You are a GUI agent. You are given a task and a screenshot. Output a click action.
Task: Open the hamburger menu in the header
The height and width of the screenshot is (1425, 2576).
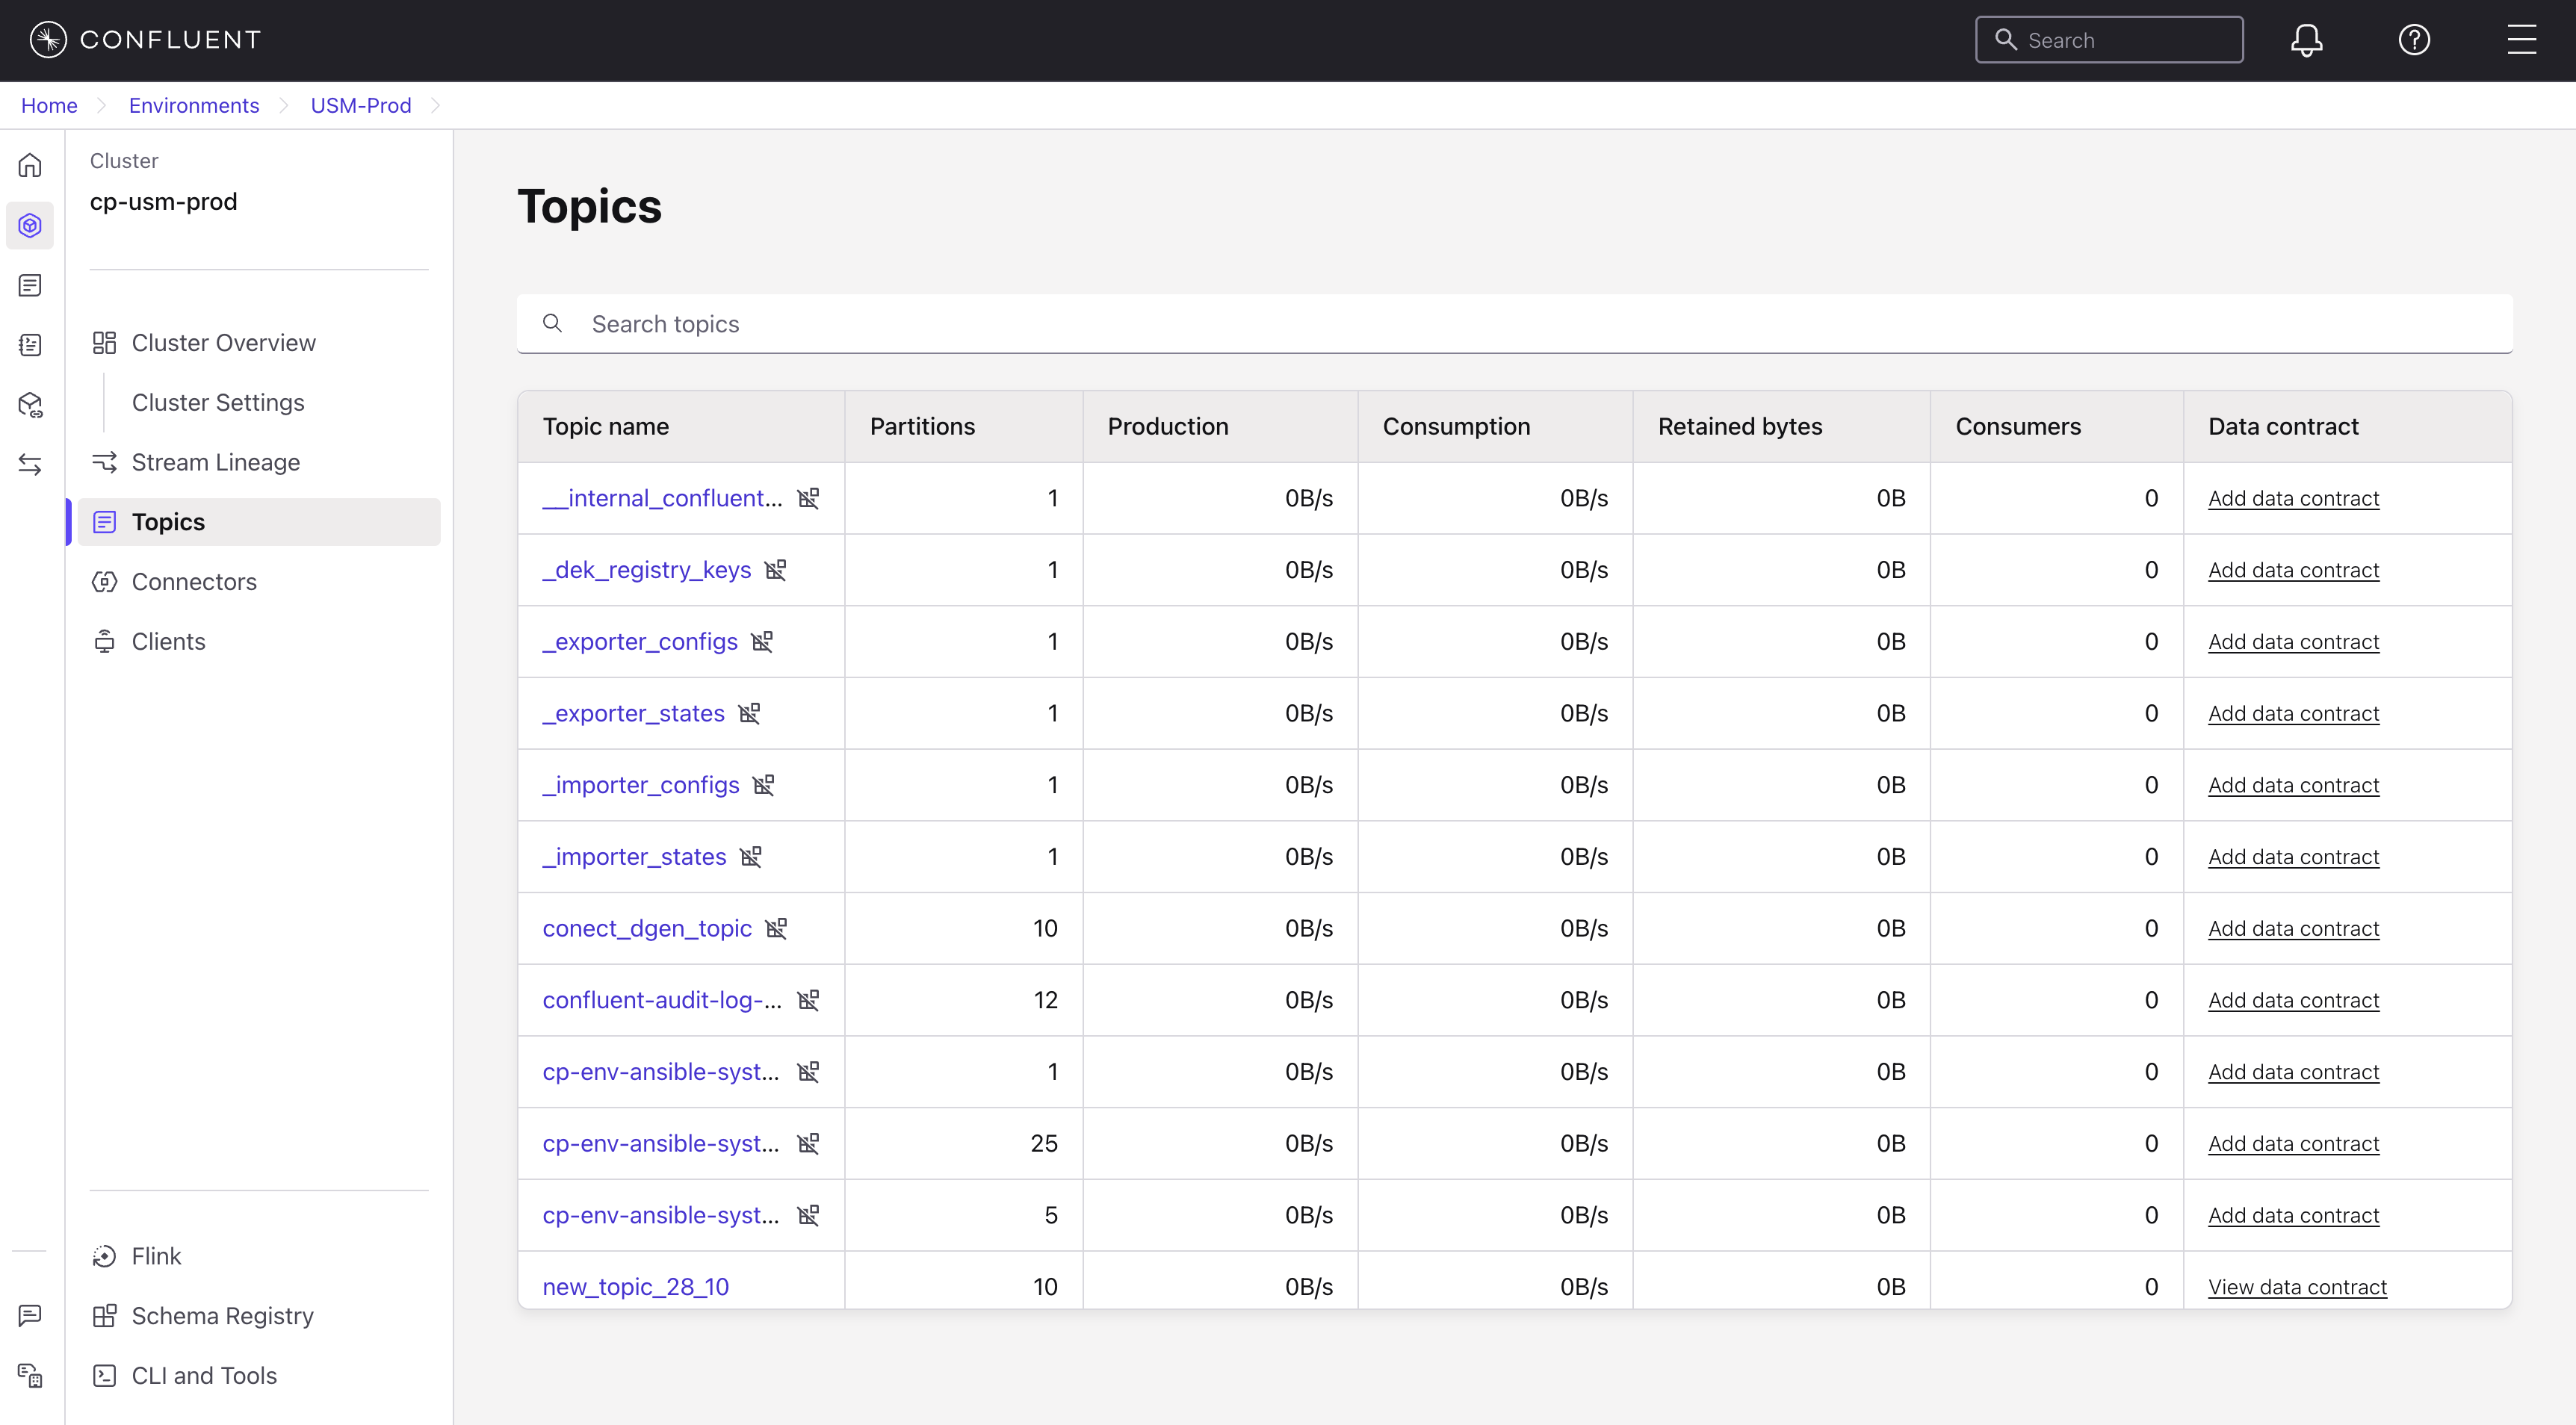click(2521, 40)
